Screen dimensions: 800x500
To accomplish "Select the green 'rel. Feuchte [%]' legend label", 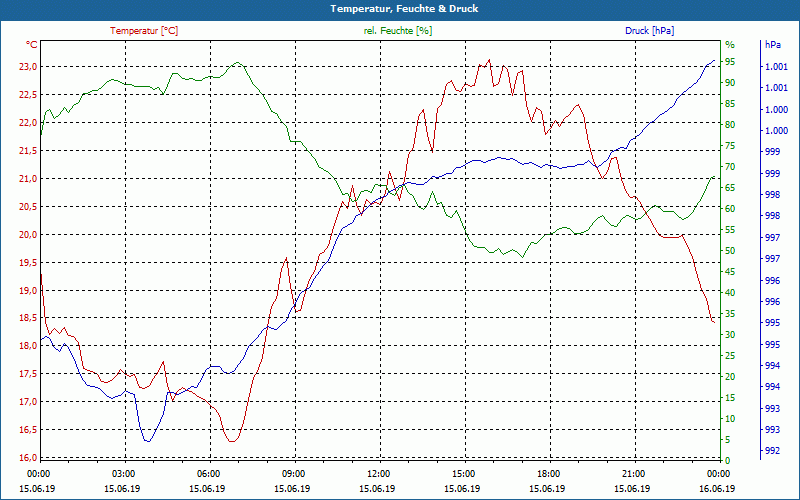I will tap(397, 31).
